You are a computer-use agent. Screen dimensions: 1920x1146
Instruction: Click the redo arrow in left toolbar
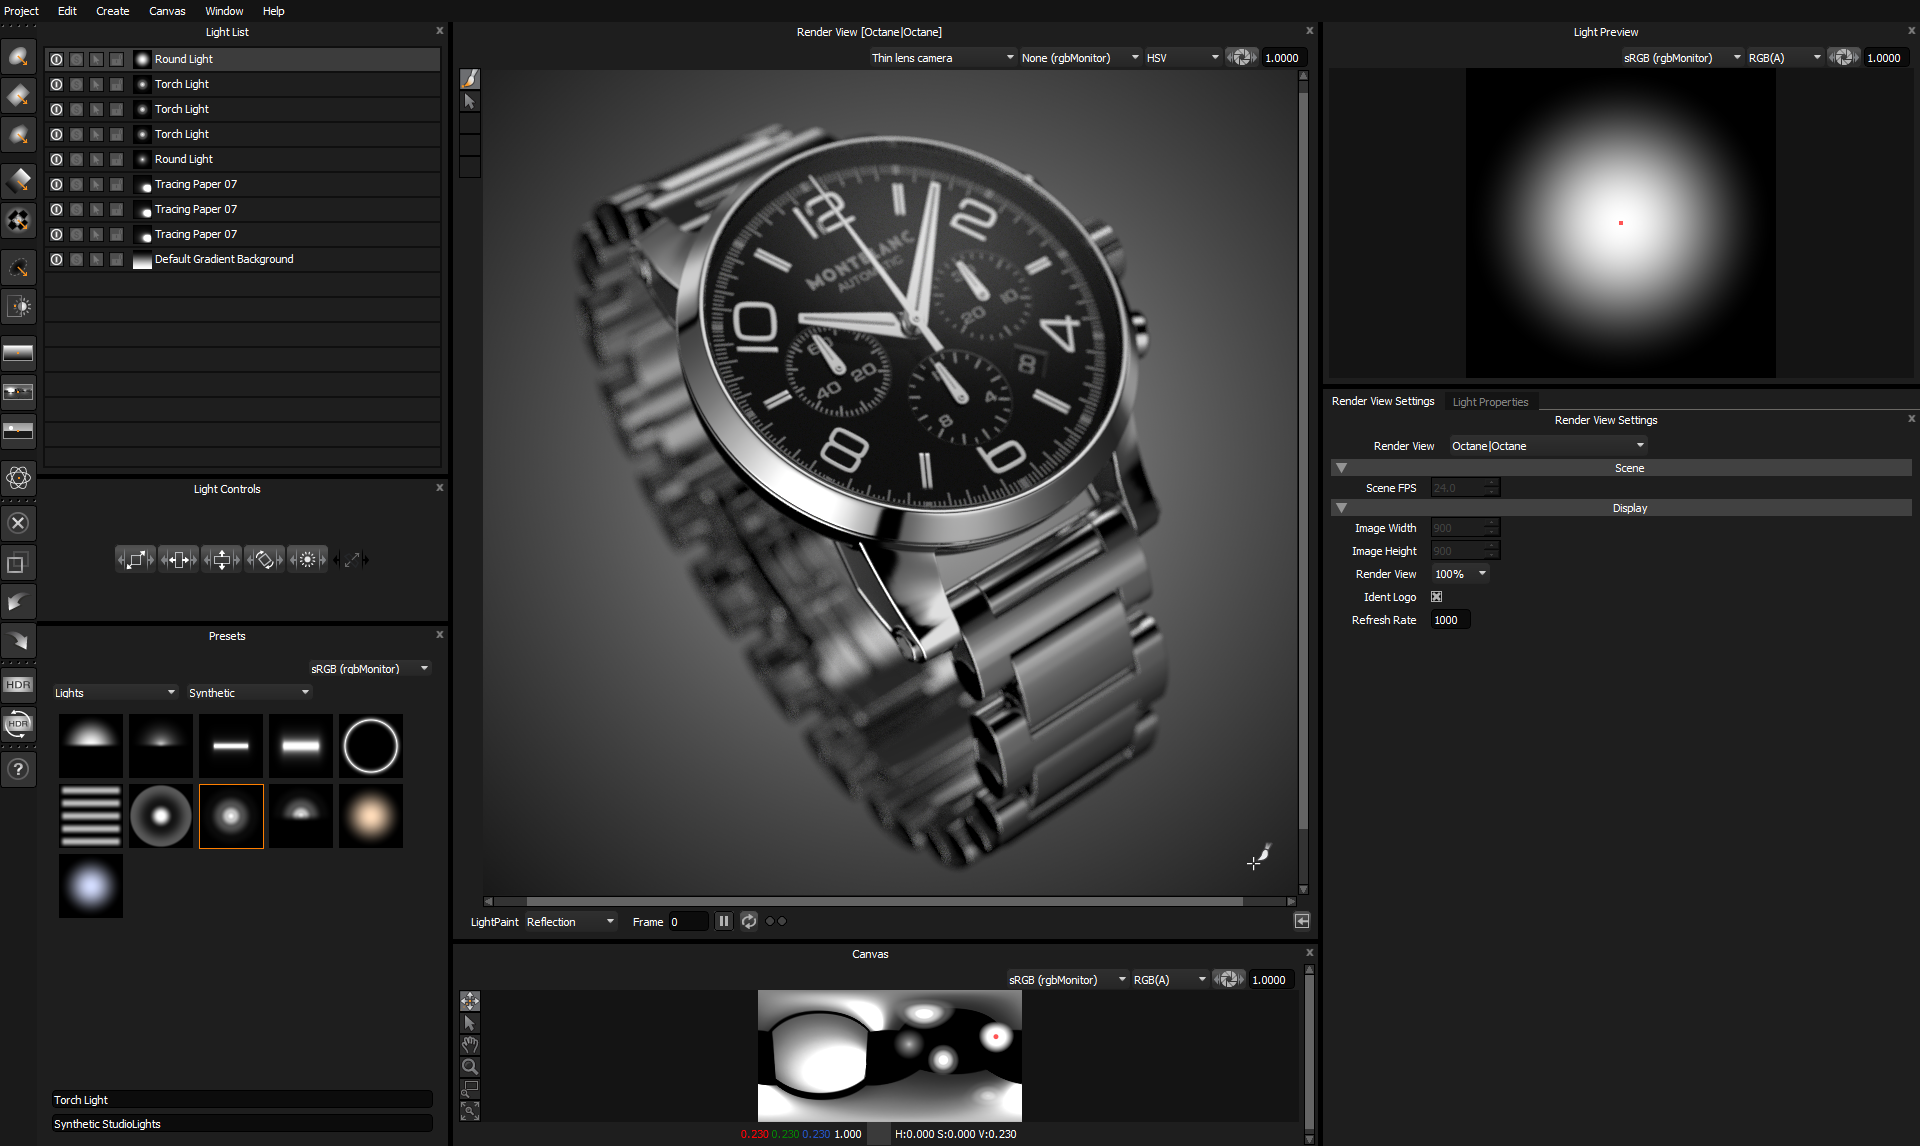coord(18,641)
